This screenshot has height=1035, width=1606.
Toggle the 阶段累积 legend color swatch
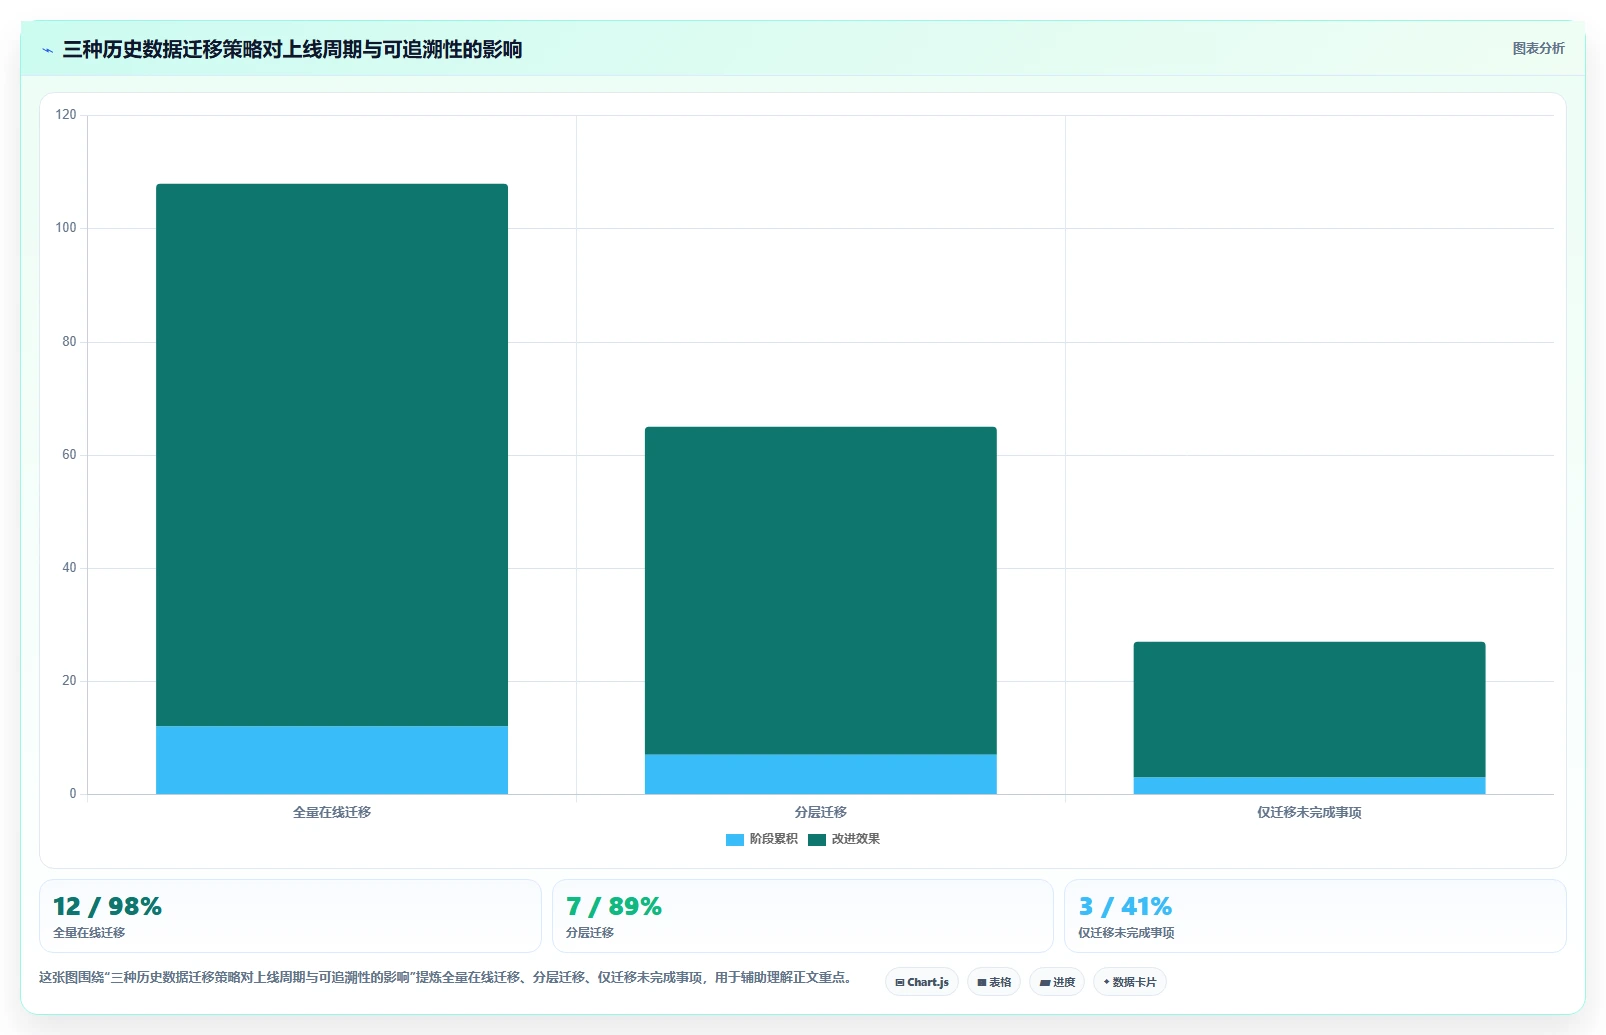click(x=735, y=840)
